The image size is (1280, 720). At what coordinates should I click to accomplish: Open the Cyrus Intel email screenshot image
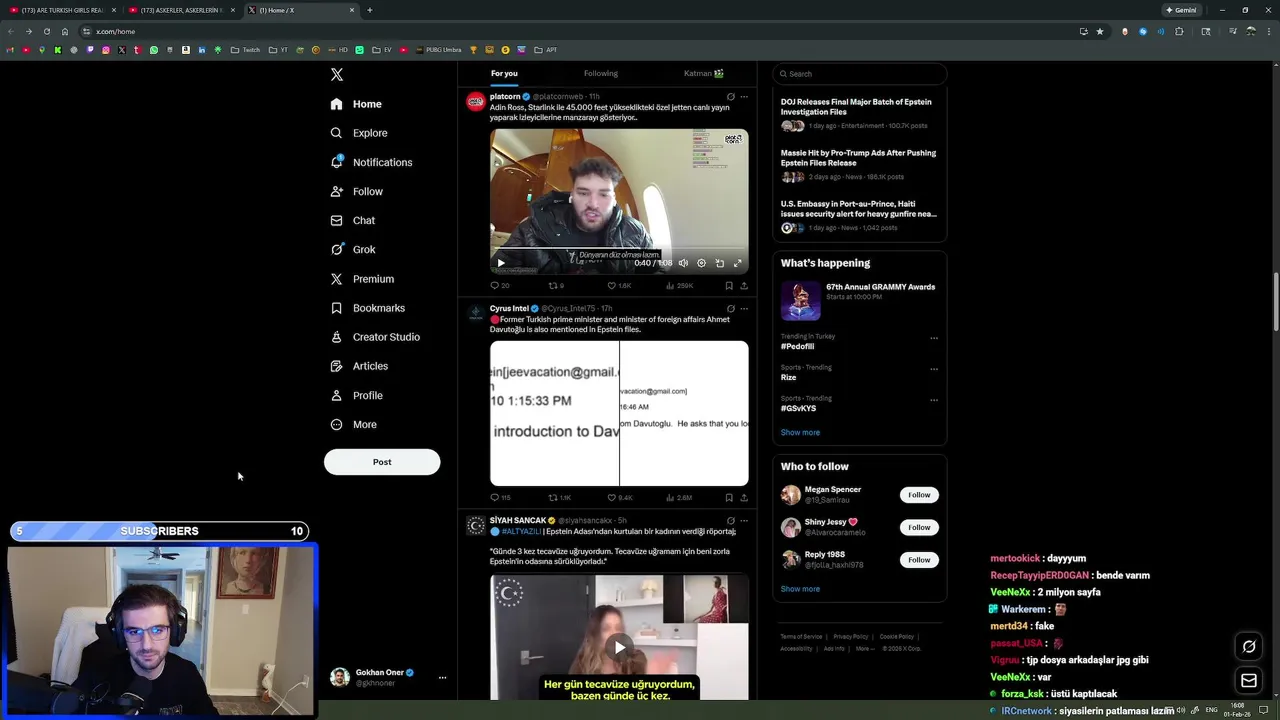pos(619,413)
